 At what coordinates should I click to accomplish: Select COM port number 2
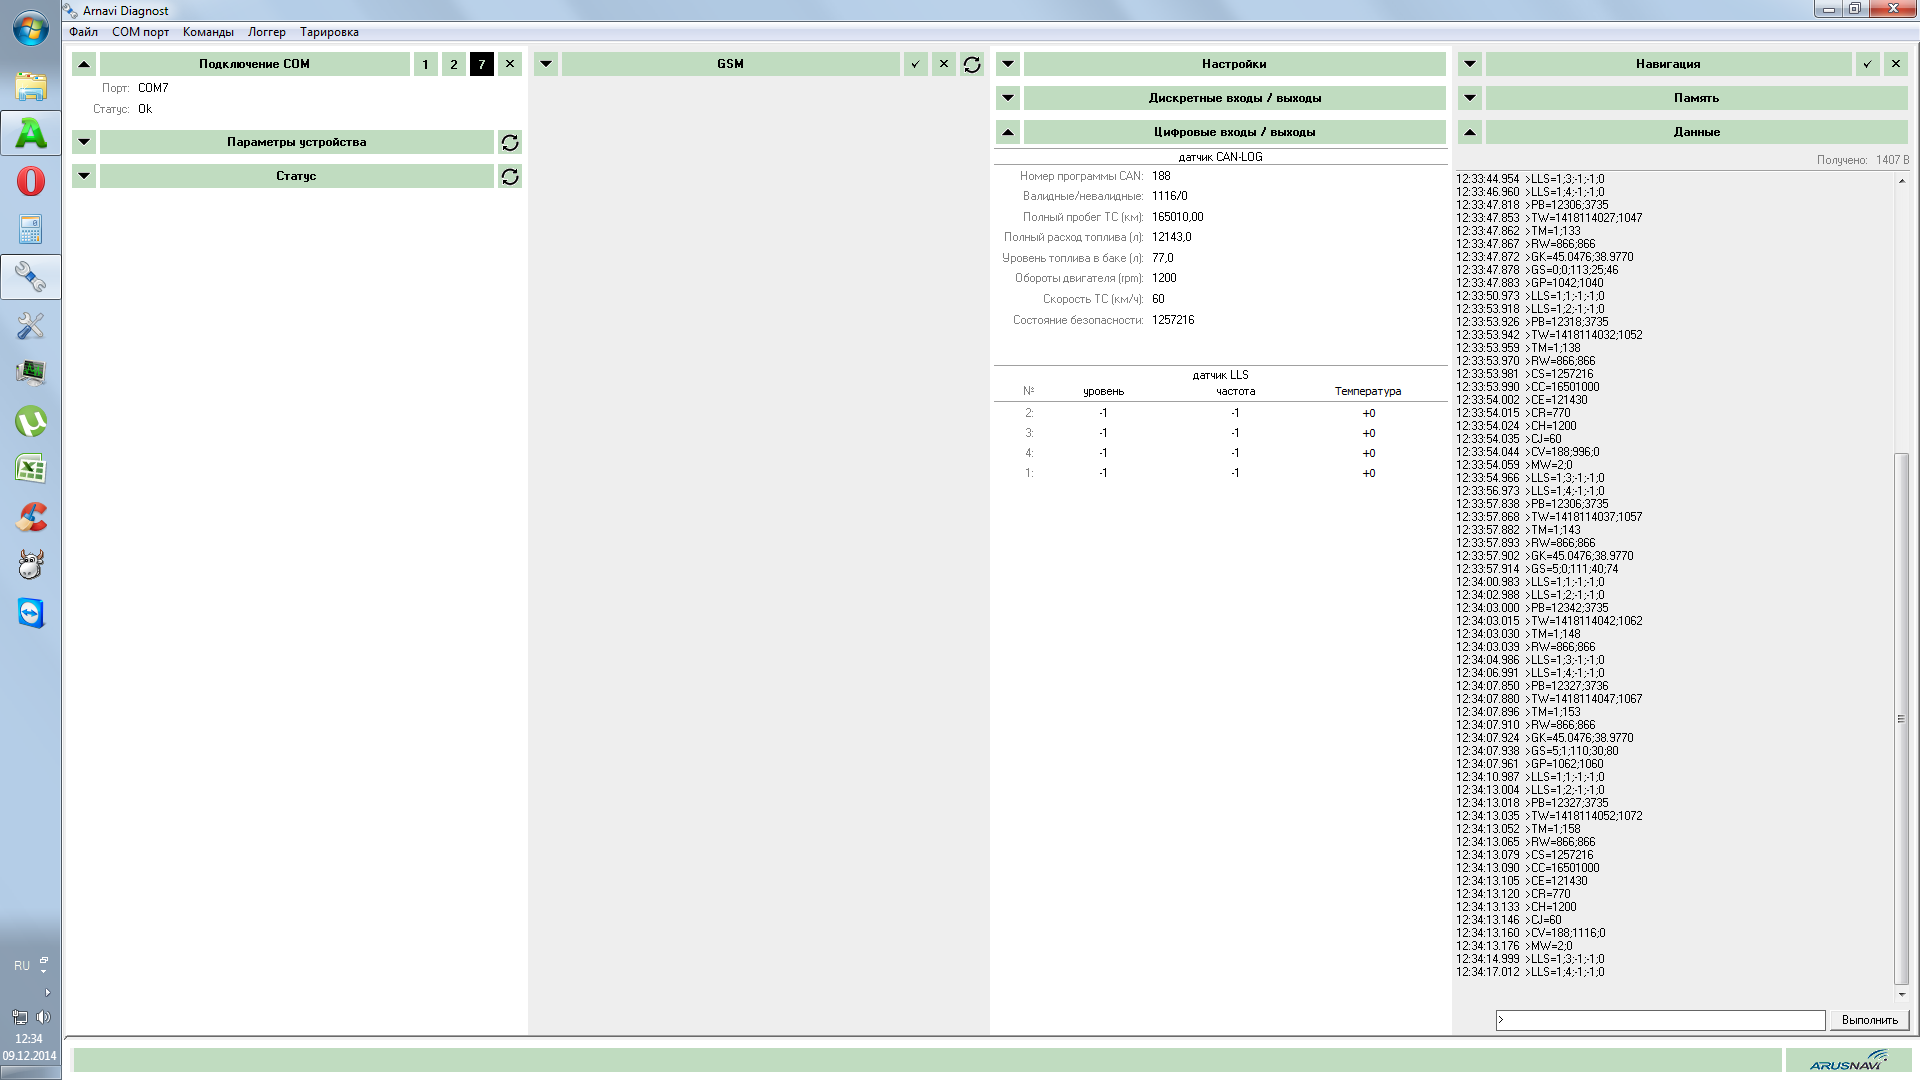pos(454,64)
